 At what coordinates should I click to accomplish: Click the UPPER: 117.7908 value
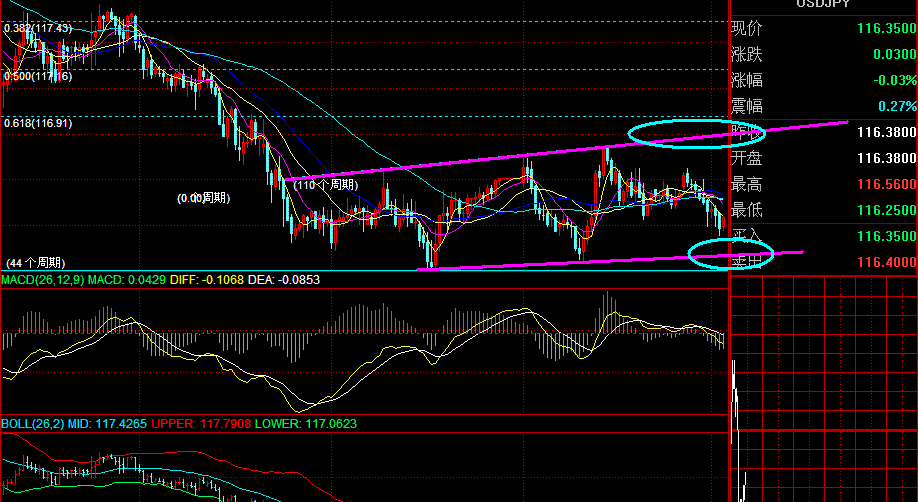click(201, 424)
